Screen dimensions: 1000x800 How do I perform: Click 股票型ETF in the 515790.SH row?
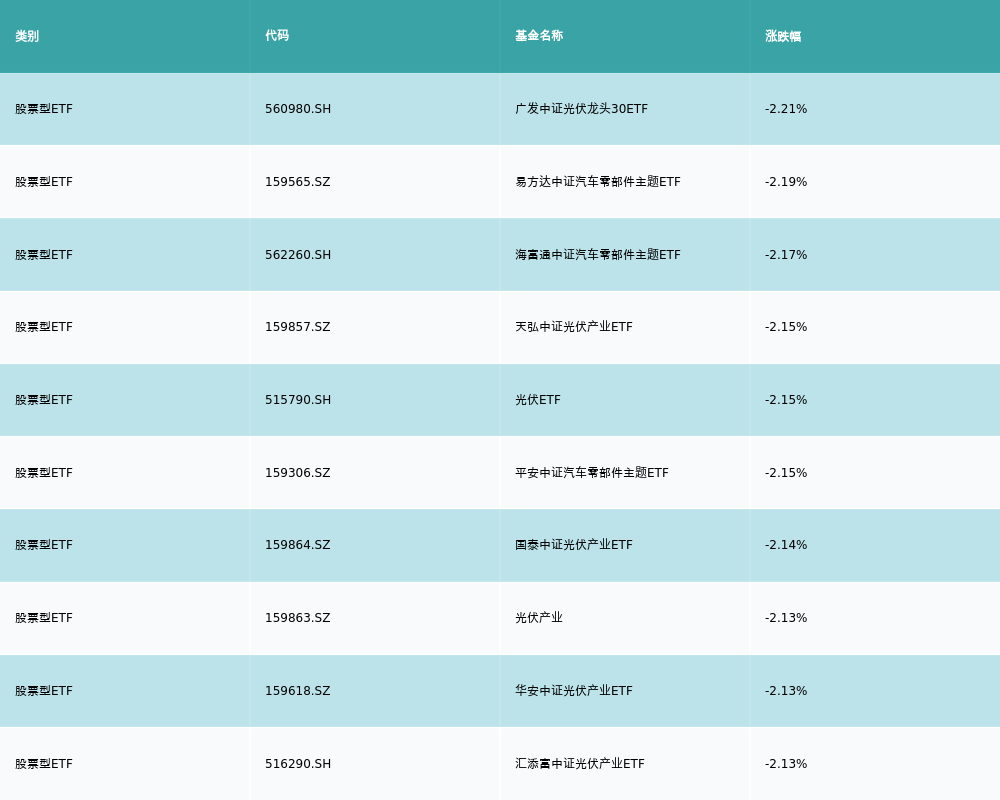click(x=44, y=400)
